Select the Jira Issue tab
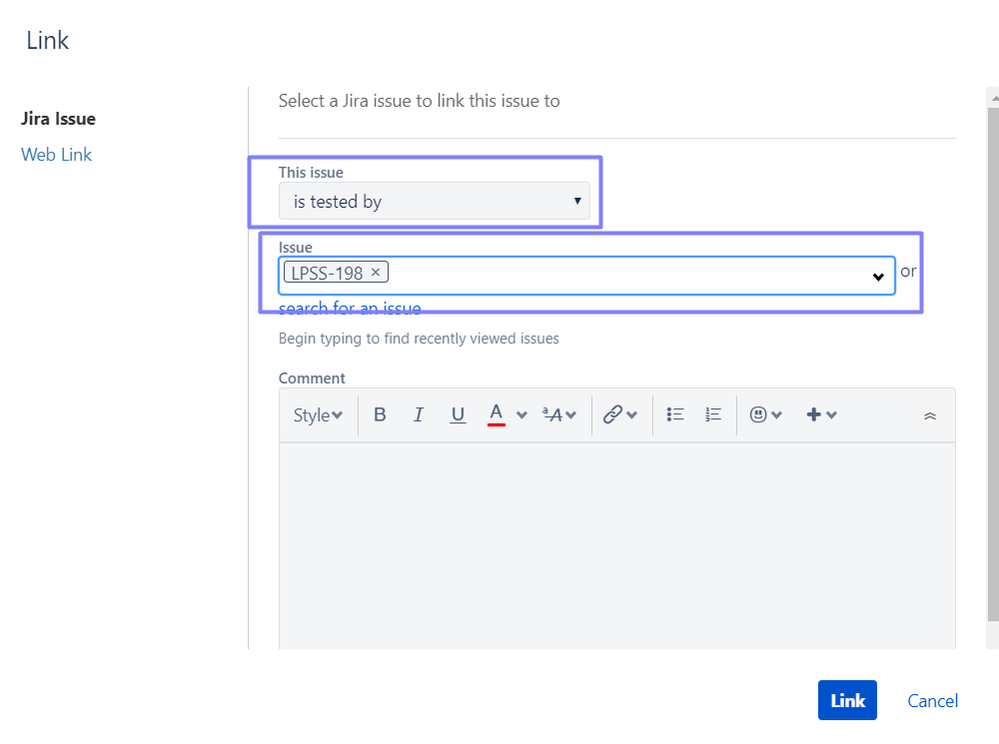 pyautogui.click(x=58, y=119)
